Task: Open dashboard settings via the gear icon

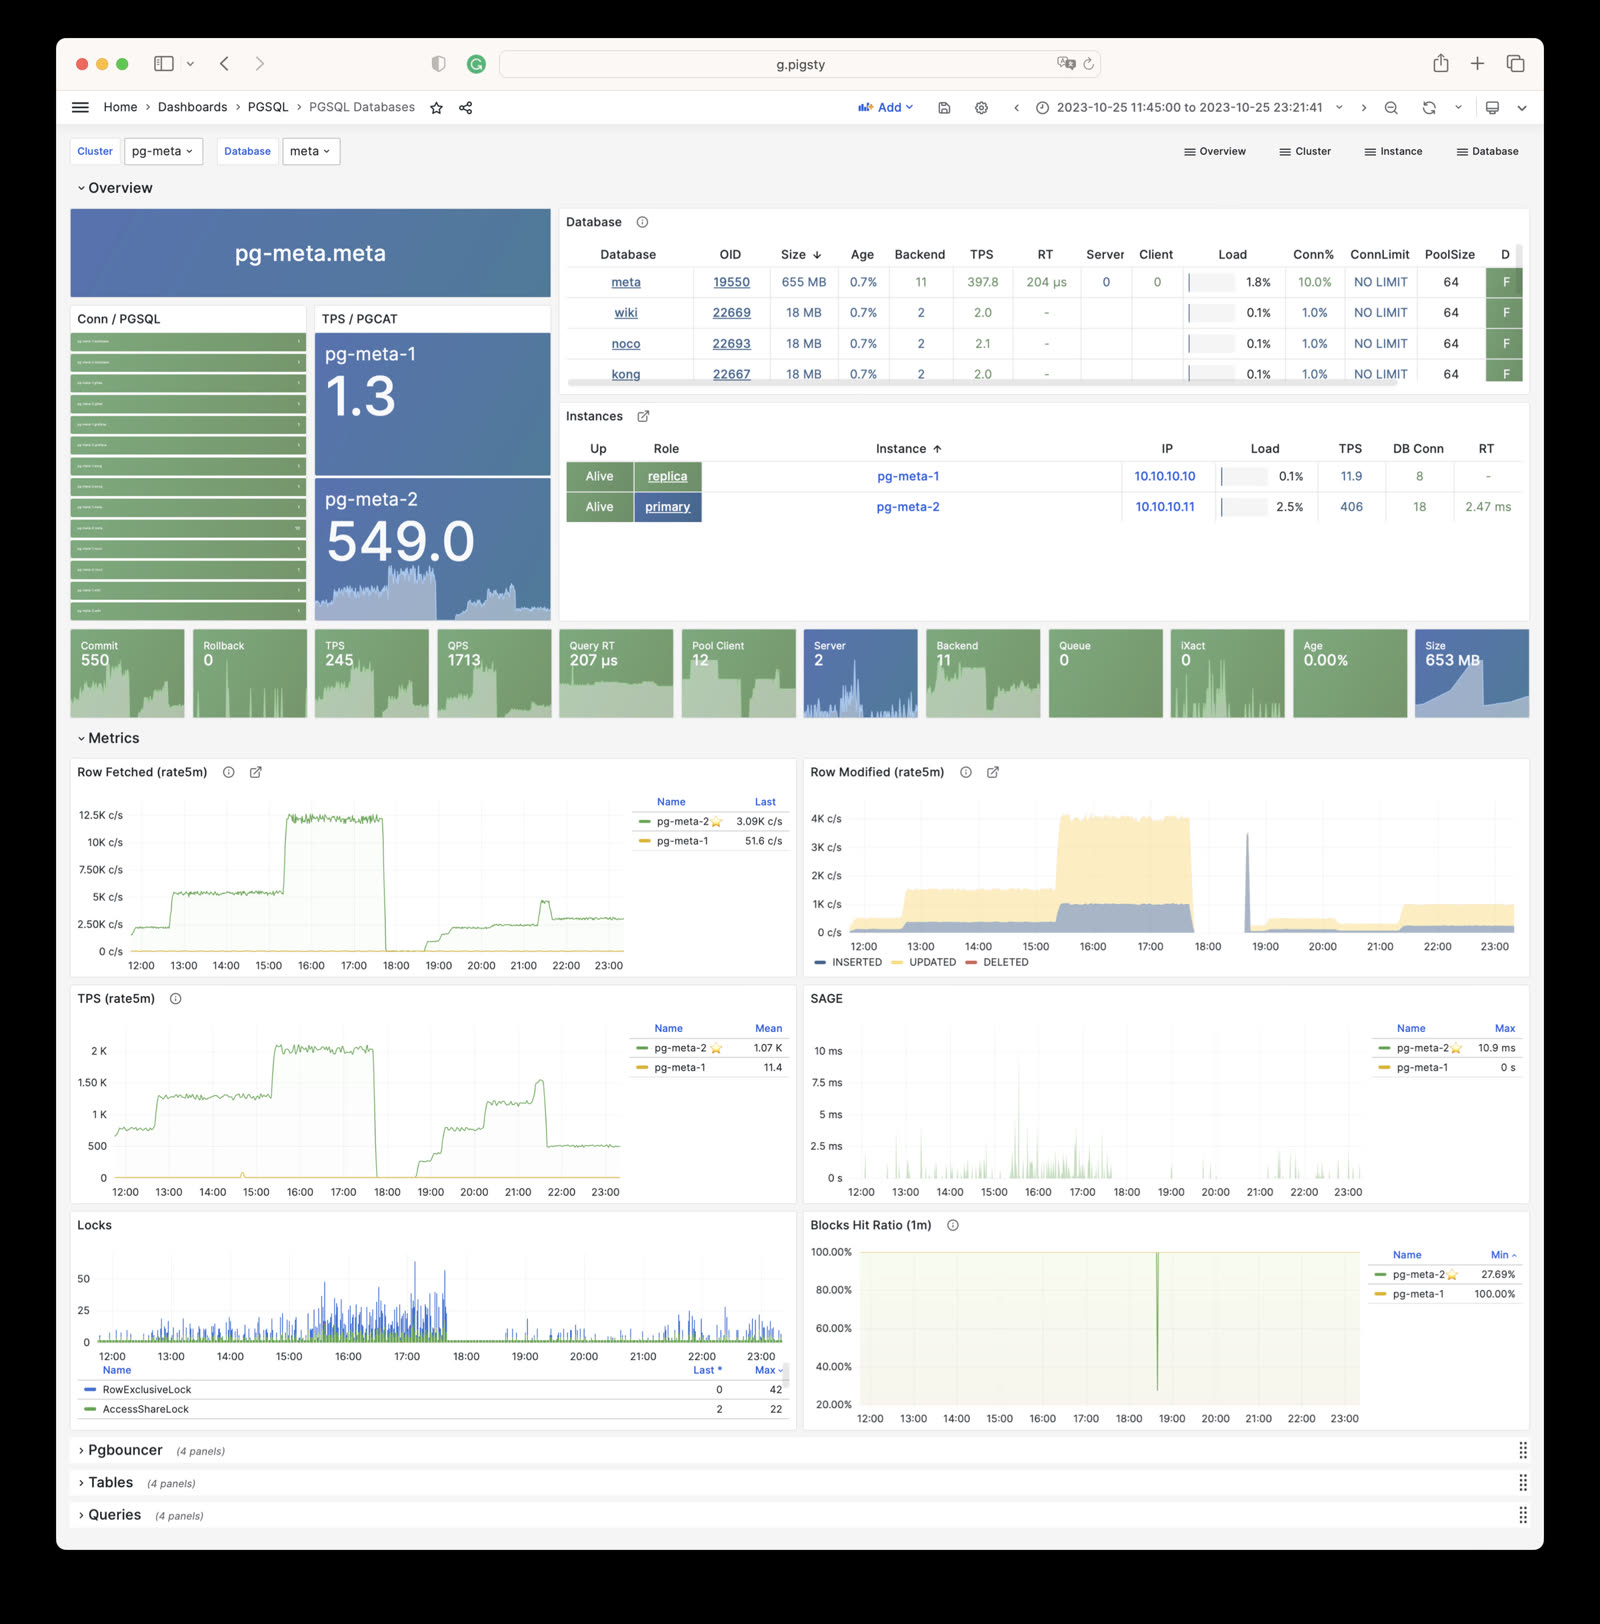Action: 981,107
